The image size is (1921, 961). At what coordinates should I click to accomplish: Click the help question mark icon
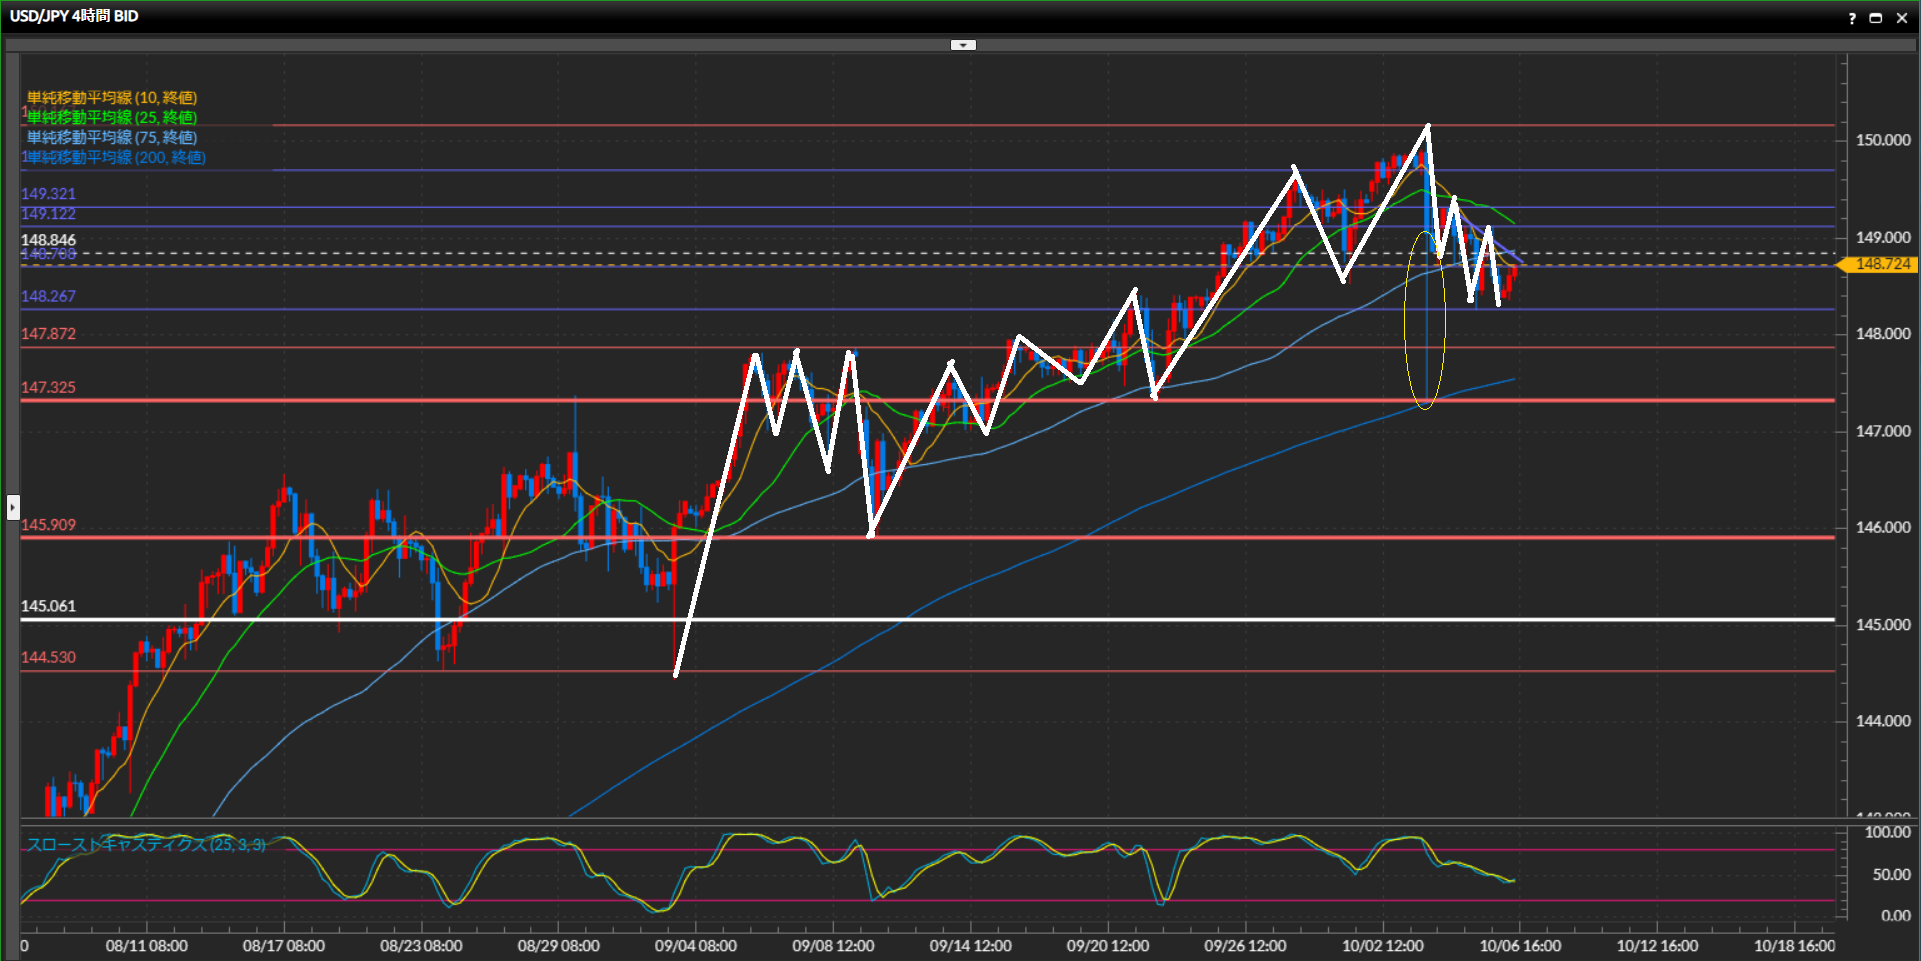[x=1852, y=18]
